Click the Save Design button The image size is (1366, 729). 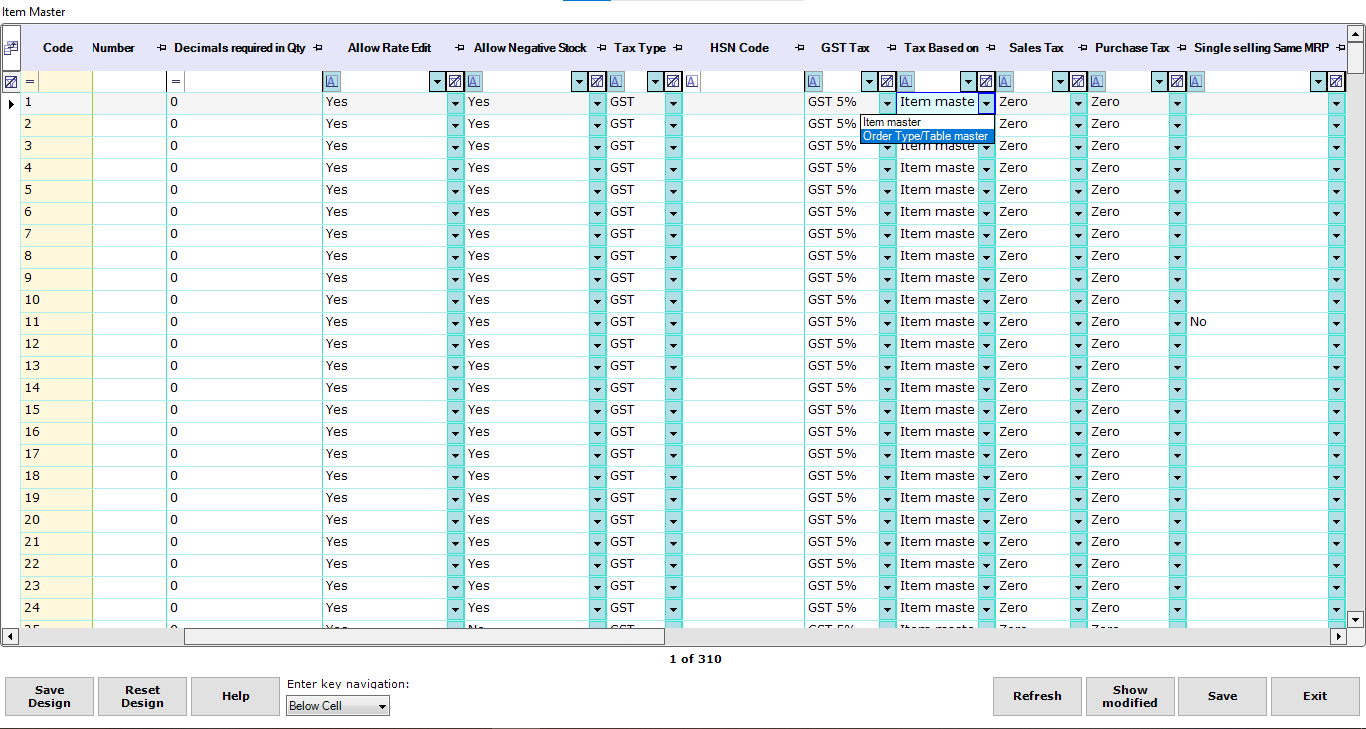pyautogui.click(x=49, y=696)
